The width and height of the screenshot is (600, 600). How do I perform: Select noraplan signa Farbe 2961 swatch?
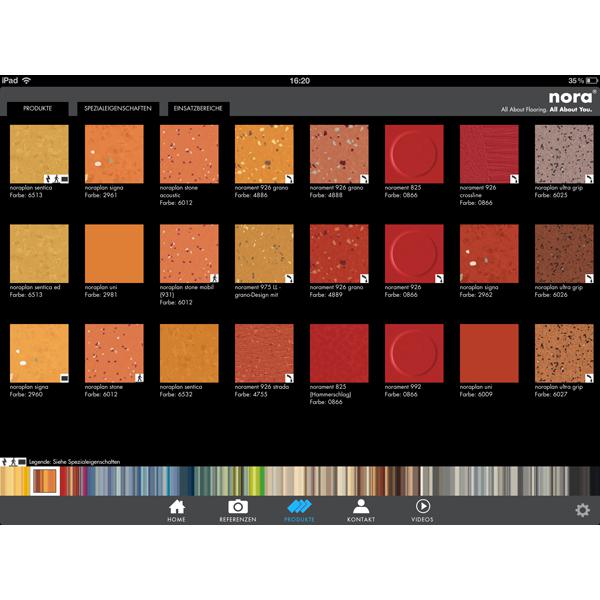pyautogui.click(x=114, y=154)
